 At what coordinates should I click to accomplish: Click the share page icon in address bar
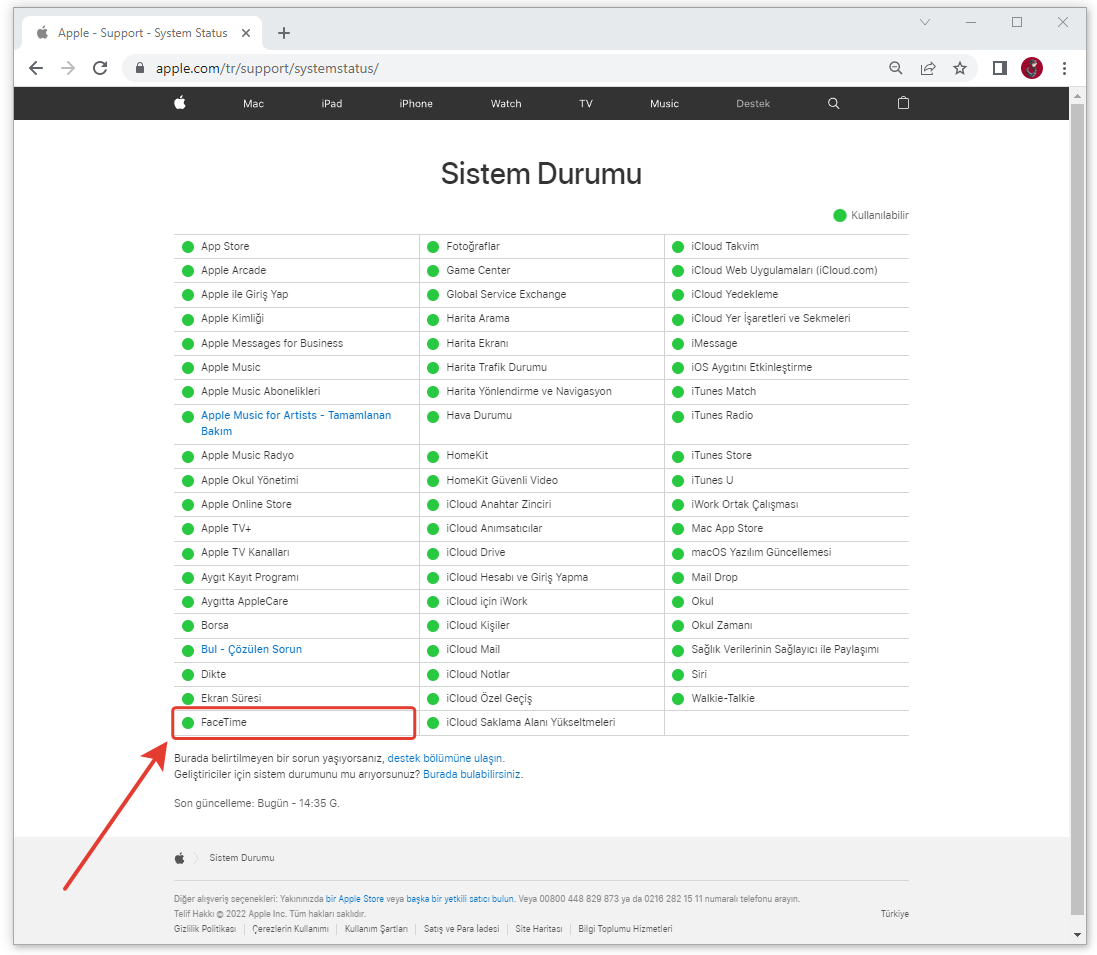click(928, 68)
